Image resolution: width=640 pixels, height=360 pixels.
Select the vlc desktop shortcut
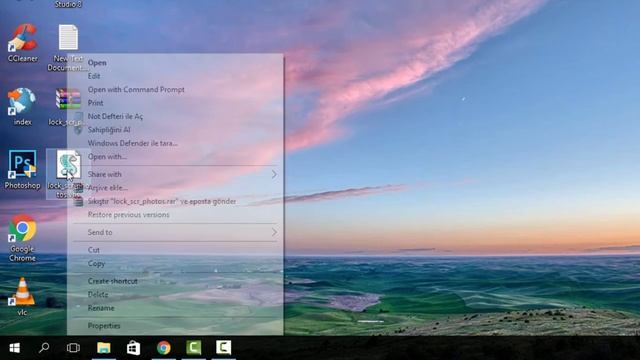[22, 297]
